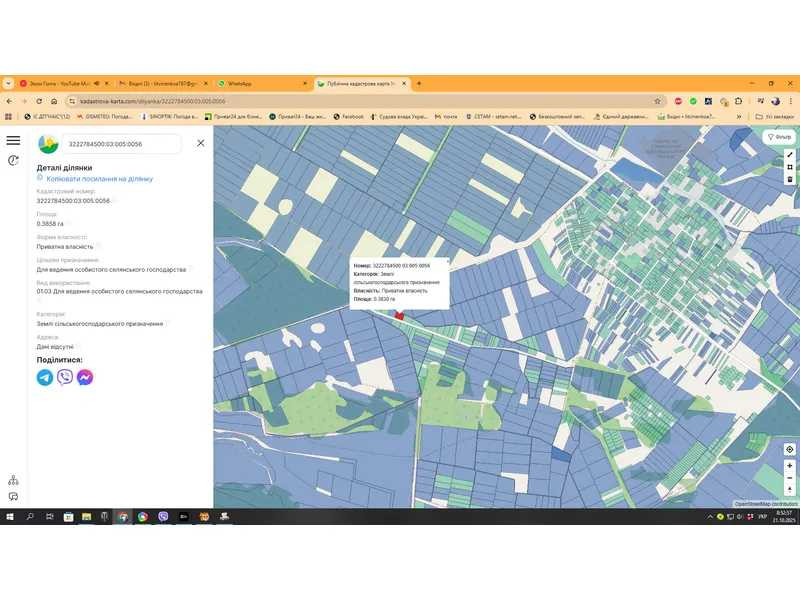
Task: Click the cadastral number search field
Action: point(122,144)
